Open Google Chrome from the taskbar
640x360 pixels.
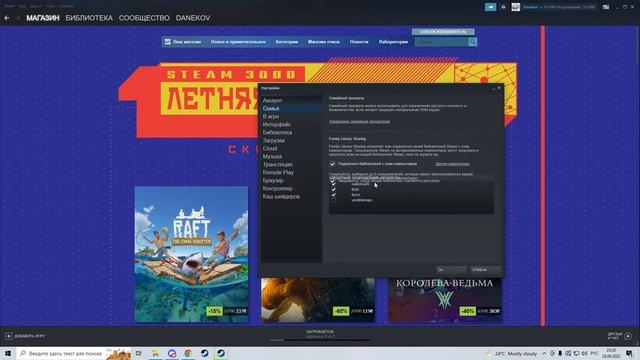tap(188, 353)
